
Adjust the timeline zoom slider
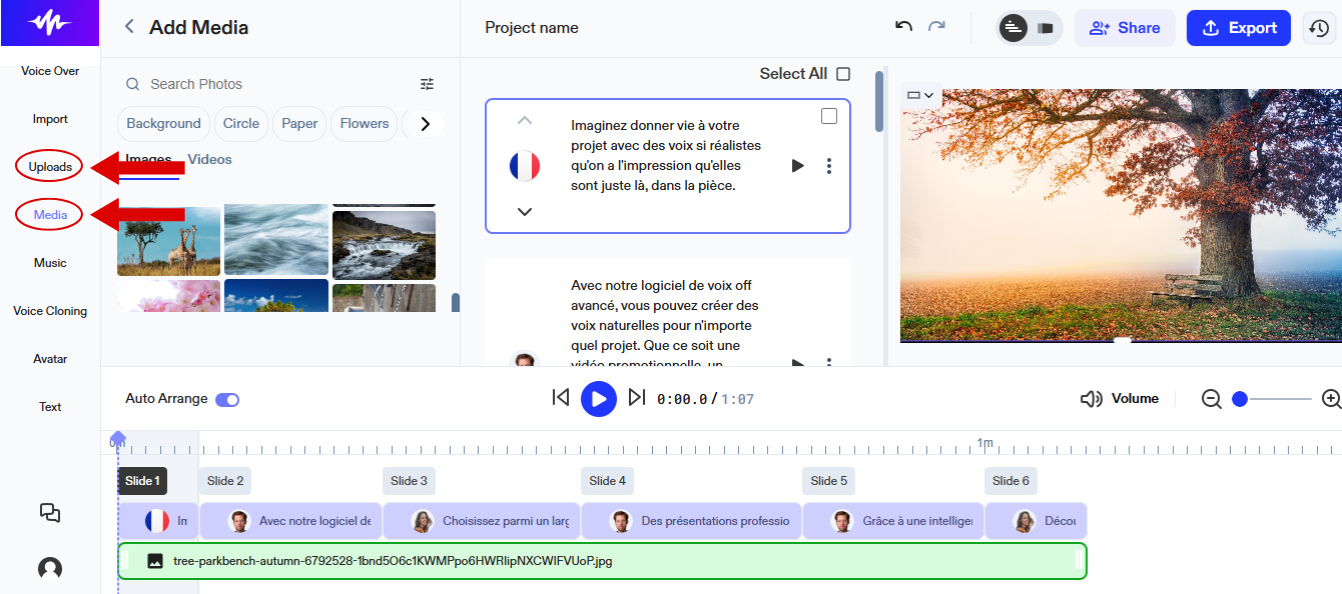1239,398
